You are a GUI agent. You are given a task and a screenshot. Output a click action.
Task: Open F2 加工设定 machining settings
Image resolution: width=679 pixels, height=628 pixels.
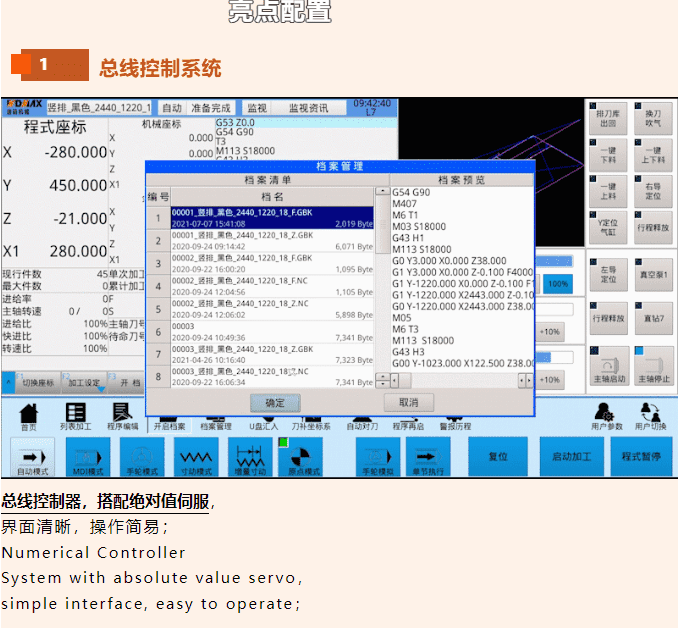pos(84,383)
